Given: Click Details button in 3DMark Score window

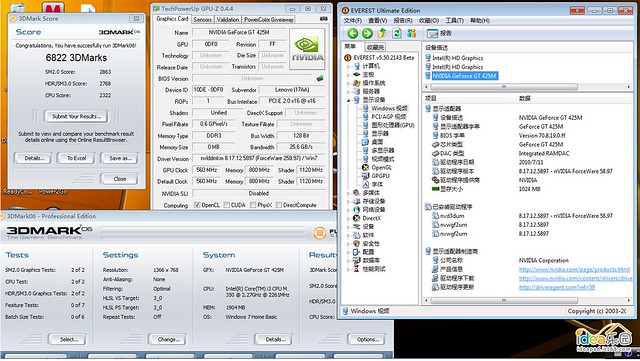Looking at the screenshot, I should 34,158.
